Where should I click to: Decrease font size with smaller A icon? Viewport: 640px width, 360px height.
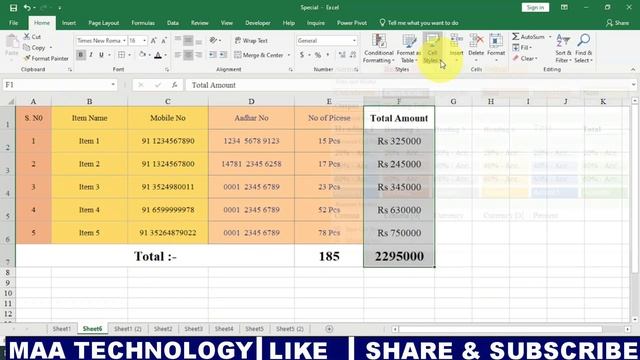pos(164,41)
